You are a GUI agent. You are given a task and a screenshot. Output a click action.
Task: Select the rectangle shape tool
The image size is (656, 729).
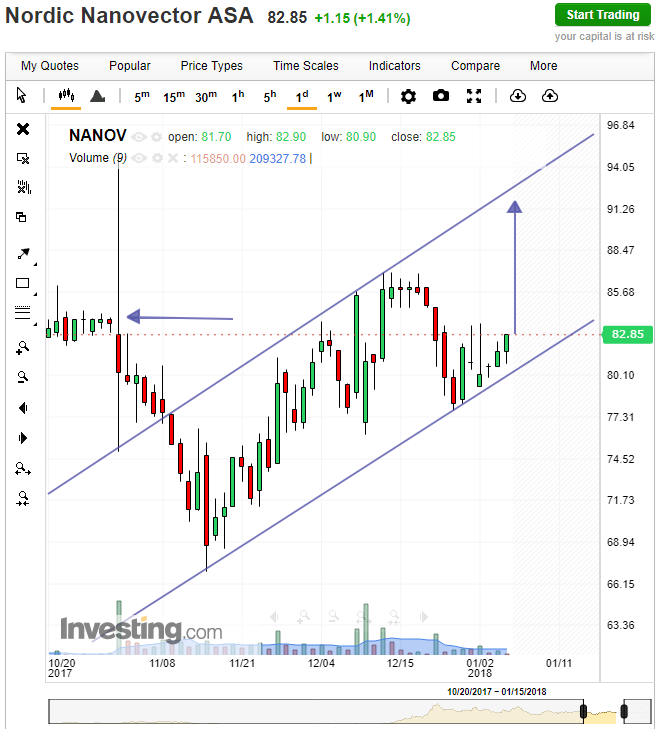pos(22,283)
